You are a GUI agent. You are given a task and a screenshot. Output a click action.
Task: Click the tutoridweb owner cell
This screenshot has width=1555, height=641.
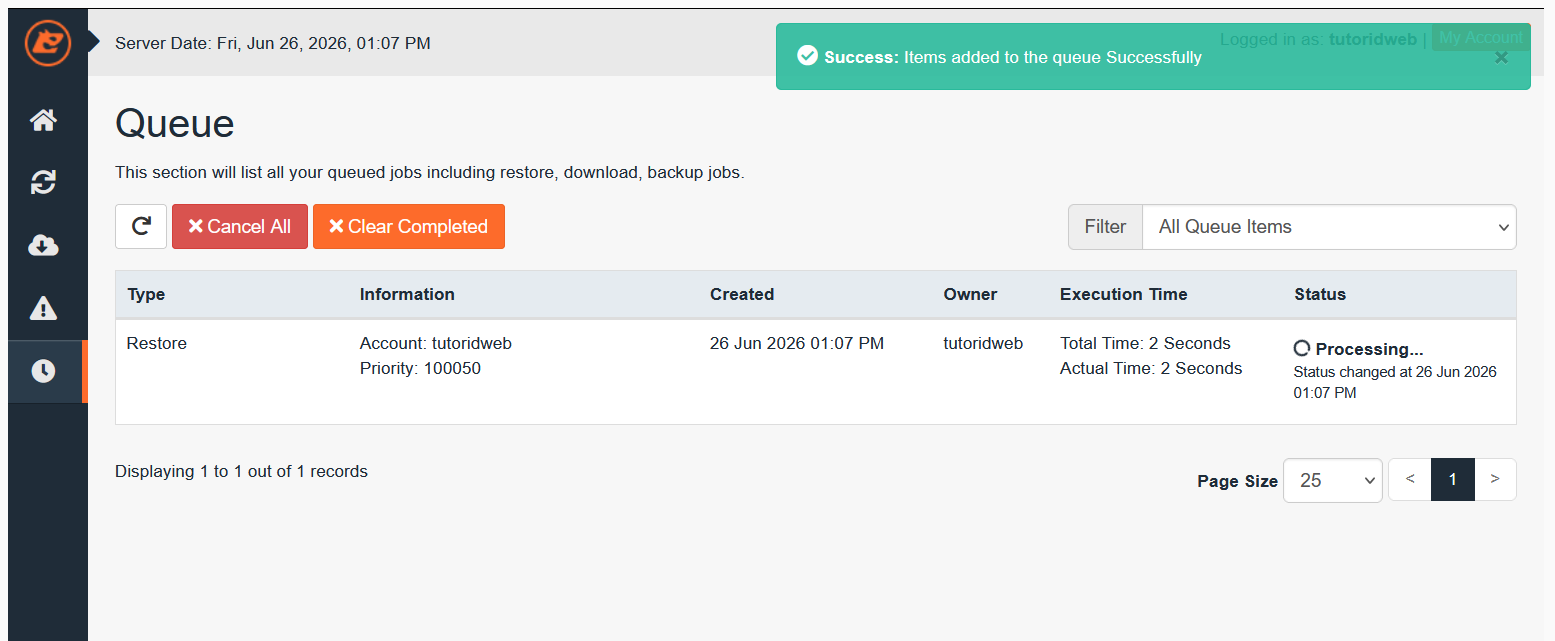(x=983, y=343)
